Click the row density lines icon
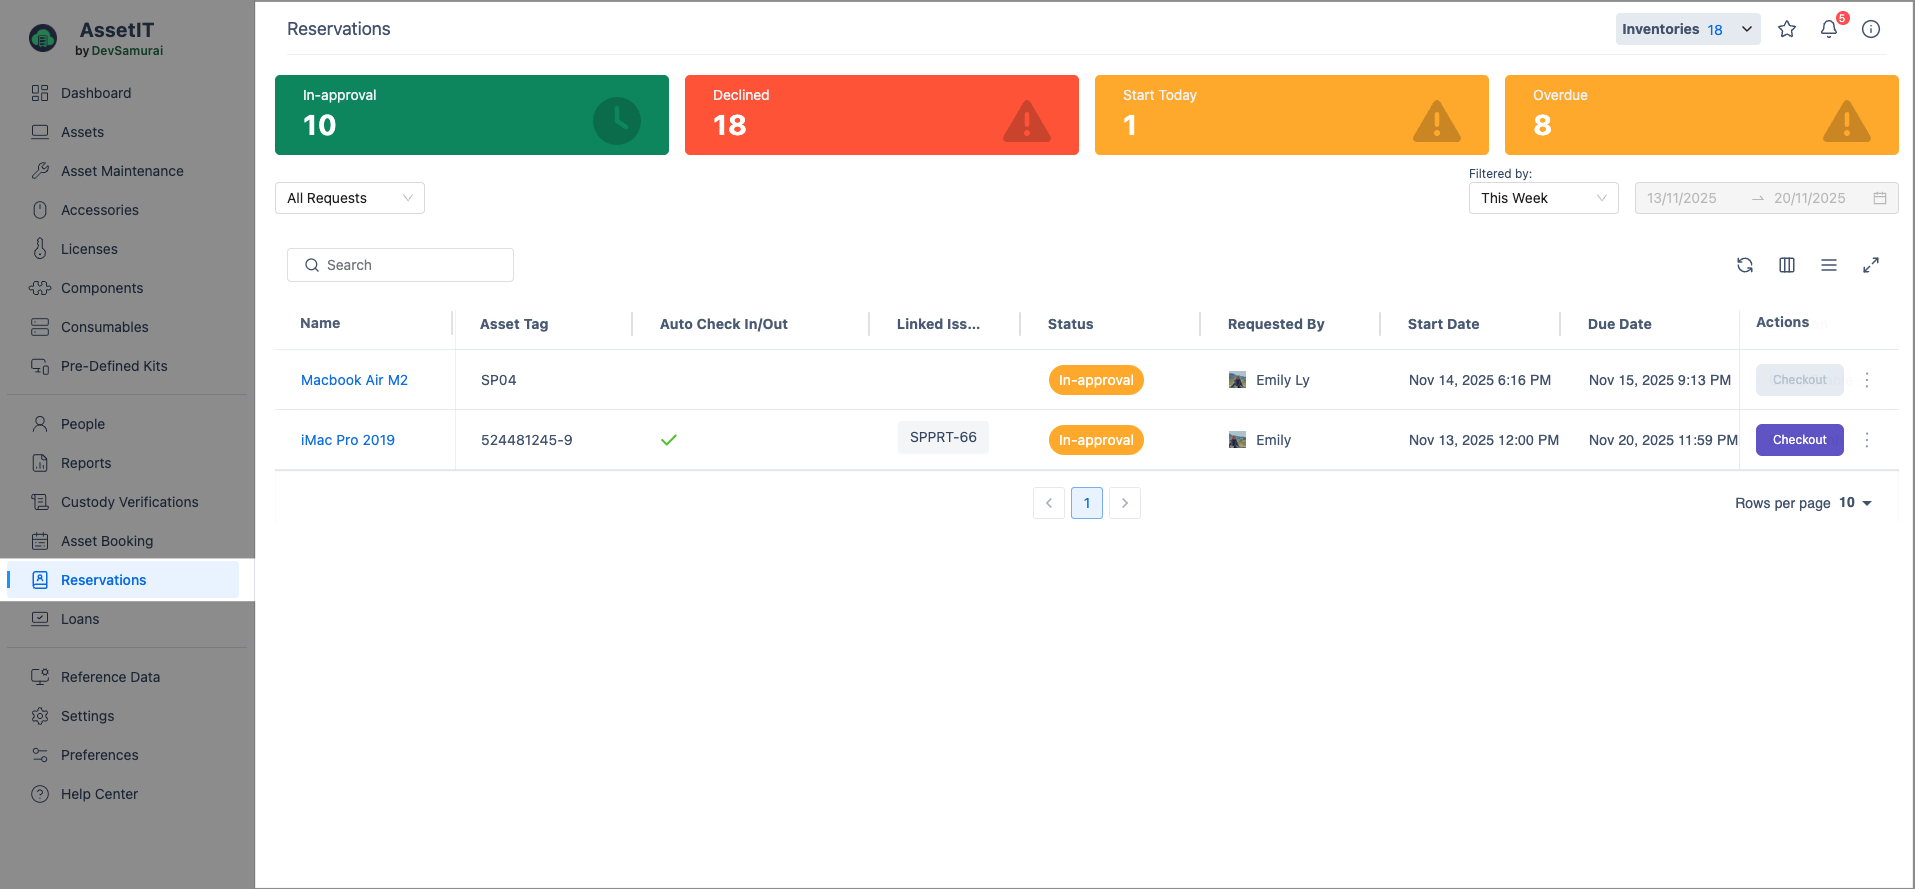 pos(1828,265)
